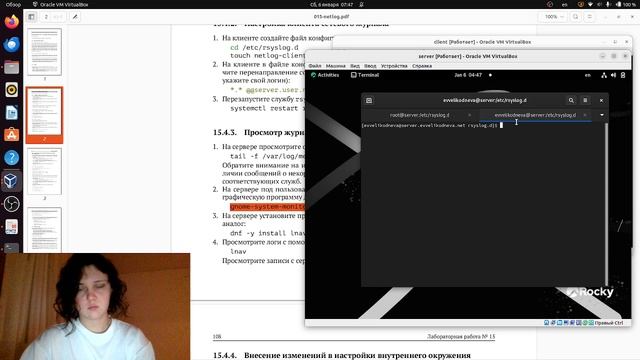Open Обзор activities overview in top bar
The width and height of the screenshot is (640, 360).
pyautogui.click(x=13, y=4)
